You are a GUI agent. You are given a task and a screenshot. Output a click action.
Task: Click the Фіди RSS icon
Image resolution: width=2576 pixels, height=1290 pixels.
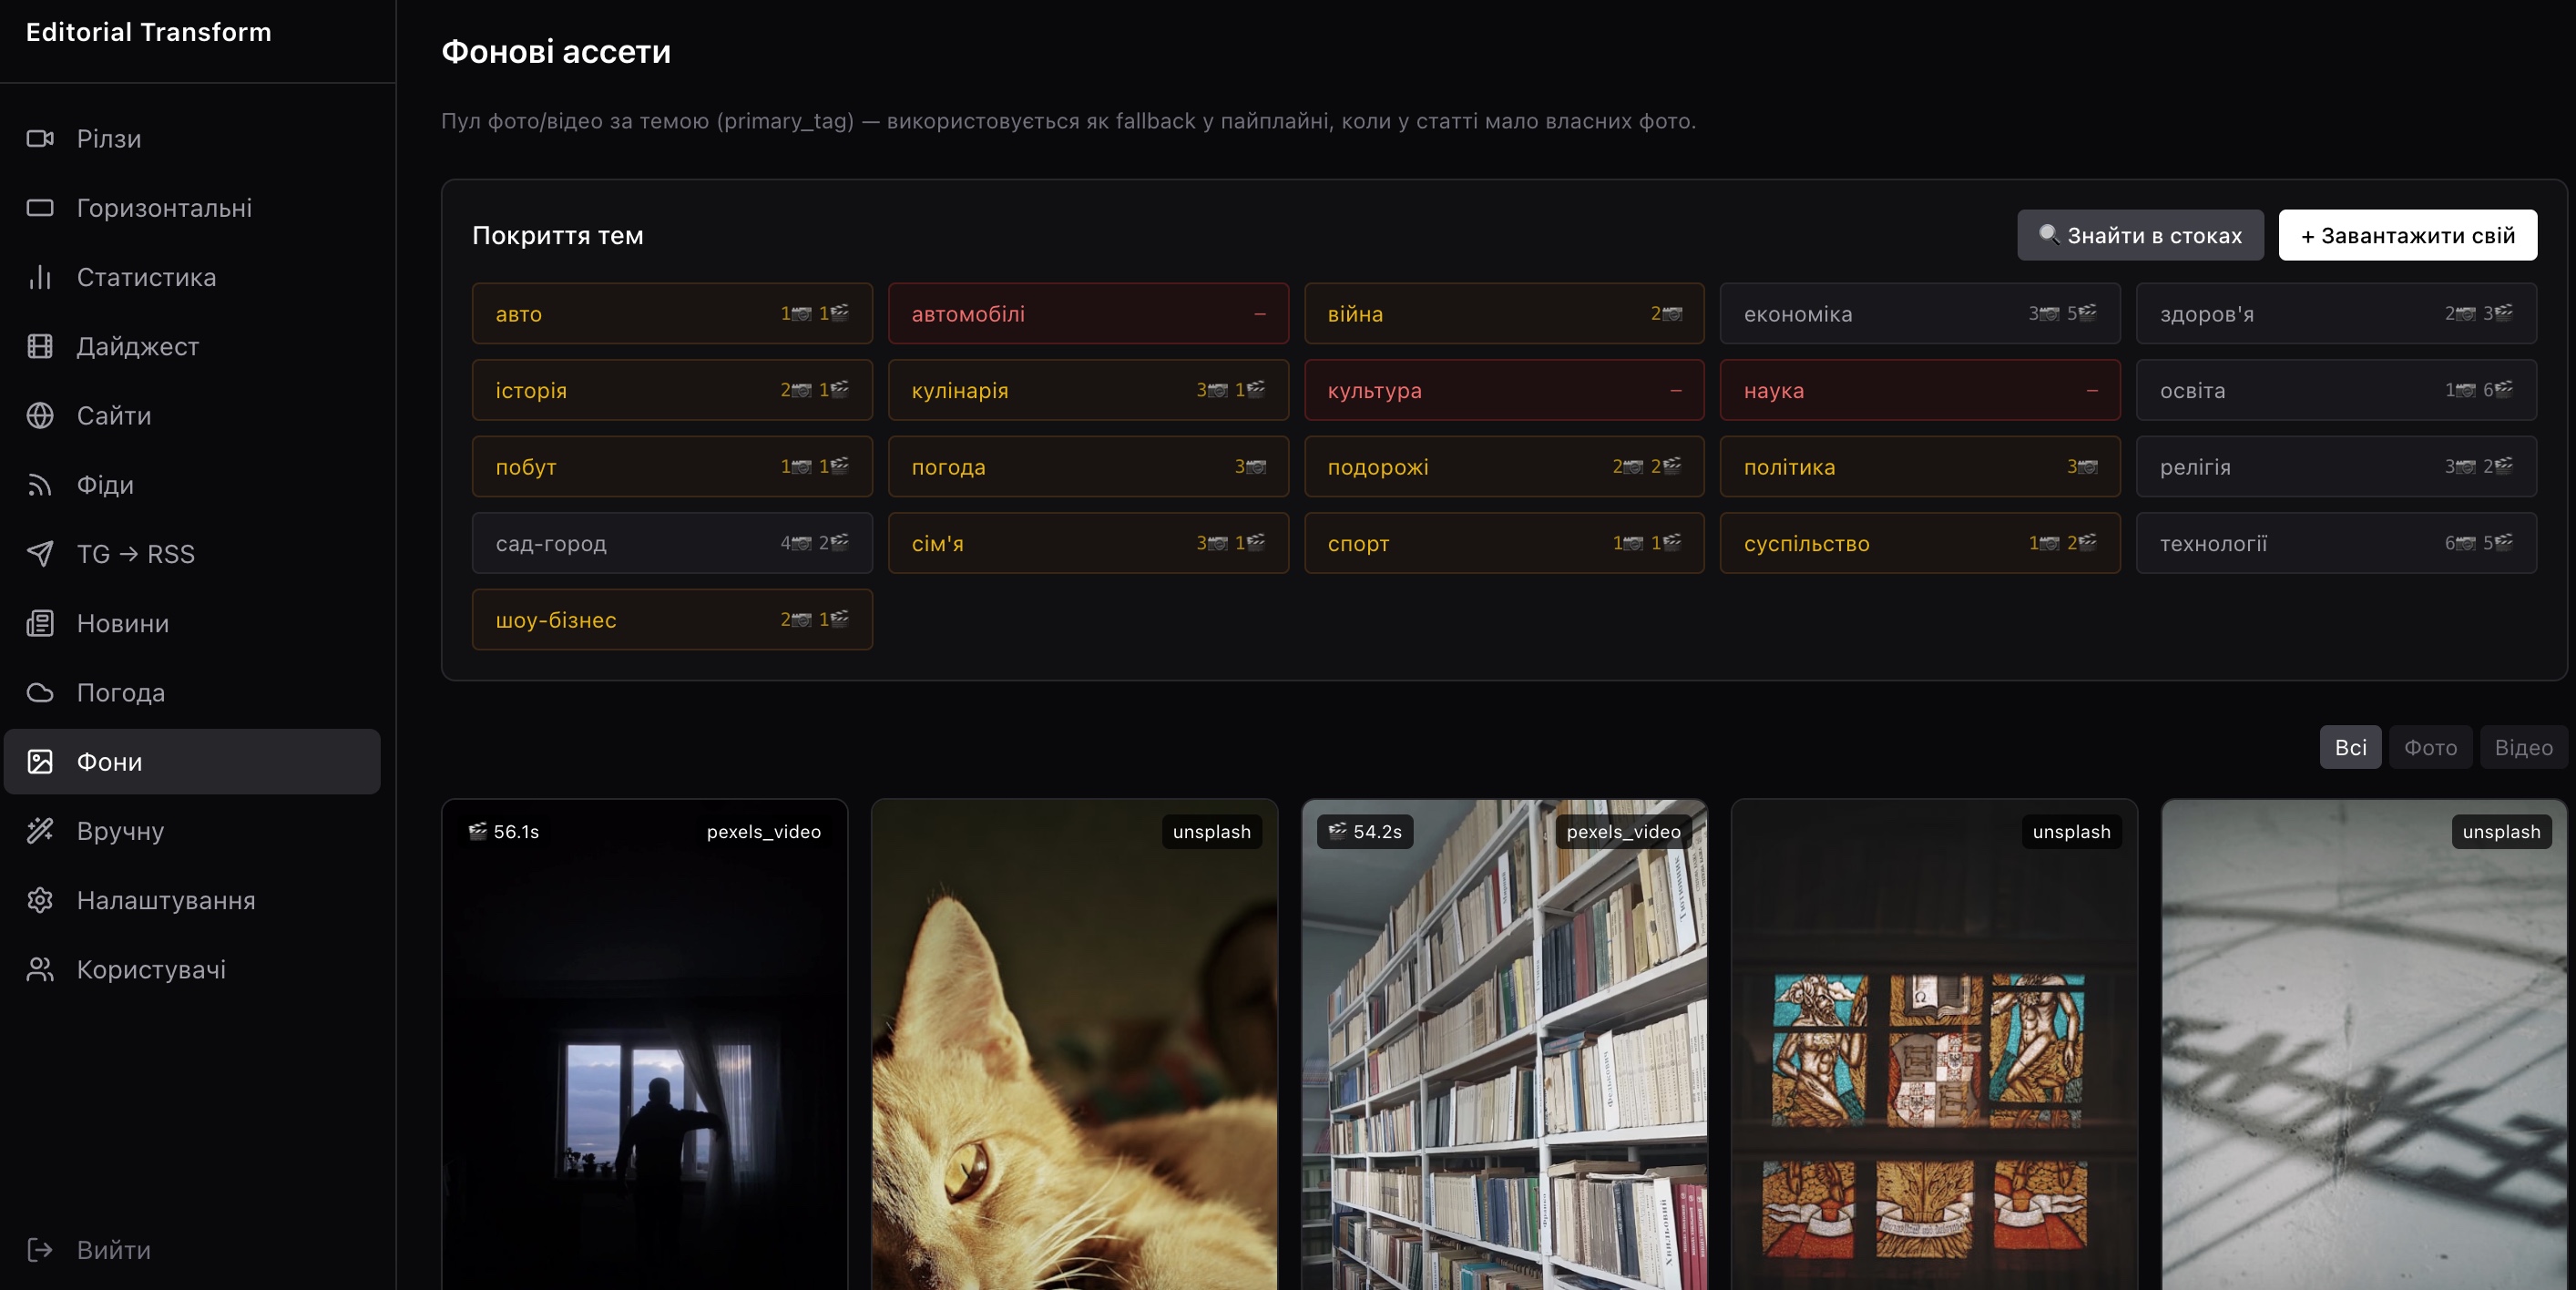coord(40,485)
